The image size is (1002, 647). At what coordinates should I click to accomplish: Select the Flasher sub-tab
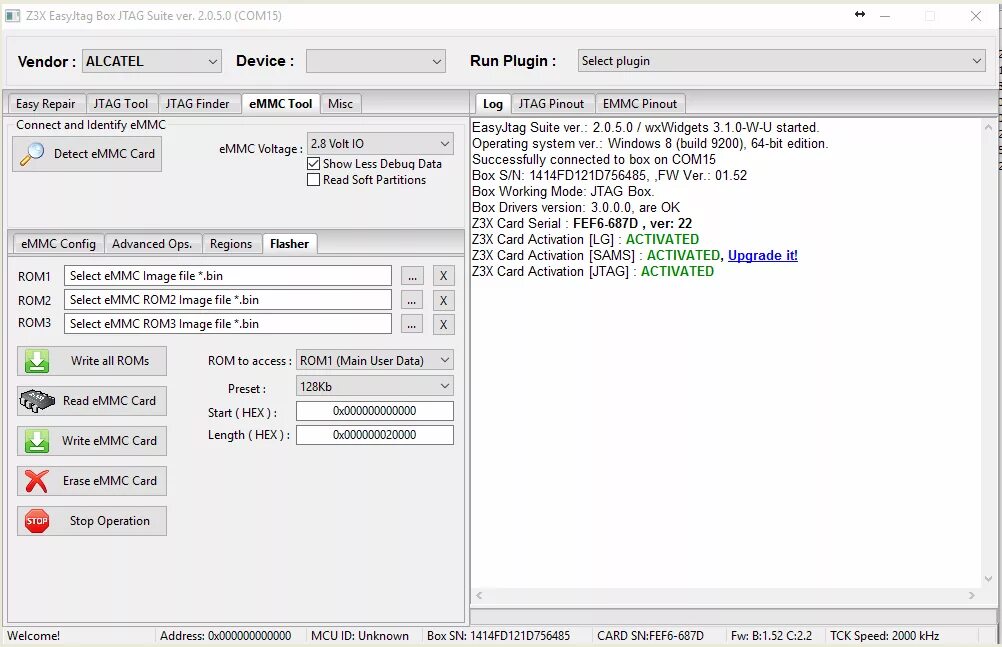(289, 244)
